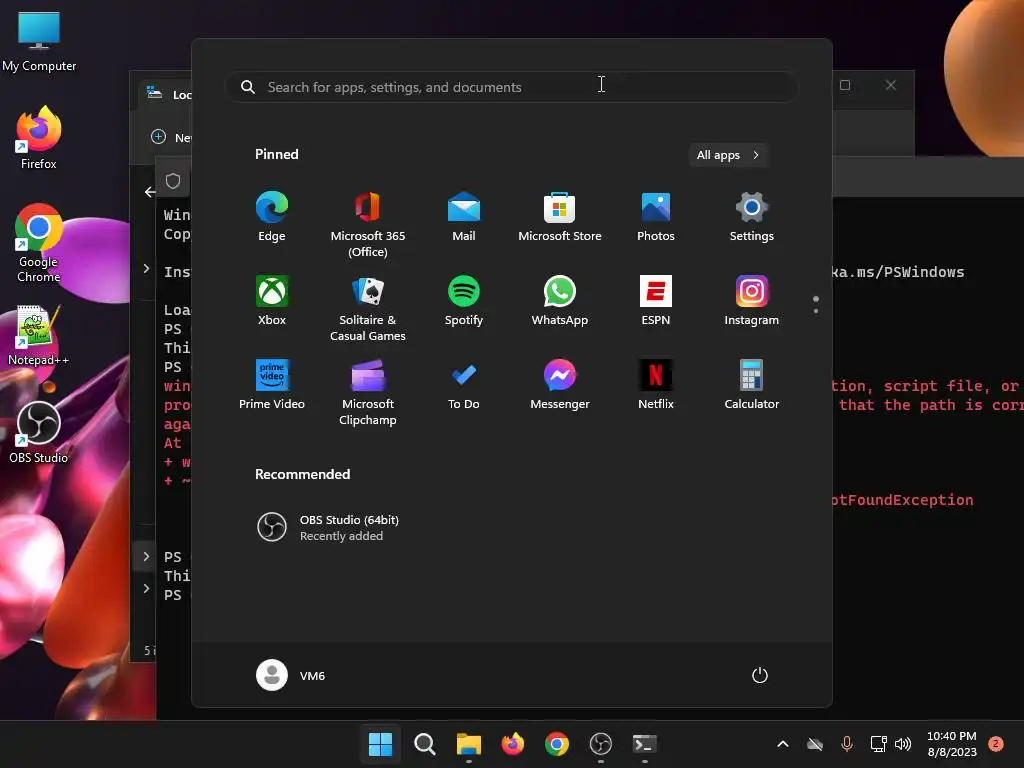Open Solitaire & Casual Games

pos(368,309)
